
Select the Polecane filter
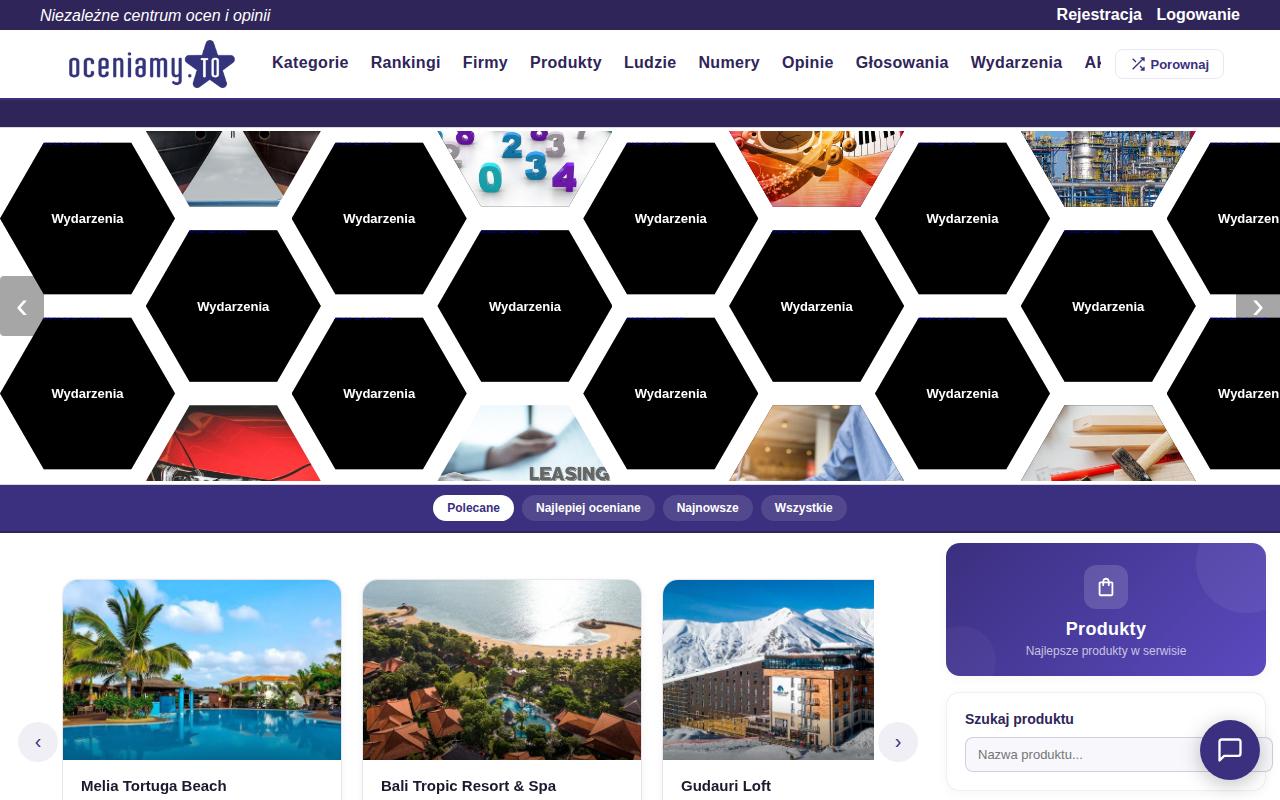tap(473, 508)
